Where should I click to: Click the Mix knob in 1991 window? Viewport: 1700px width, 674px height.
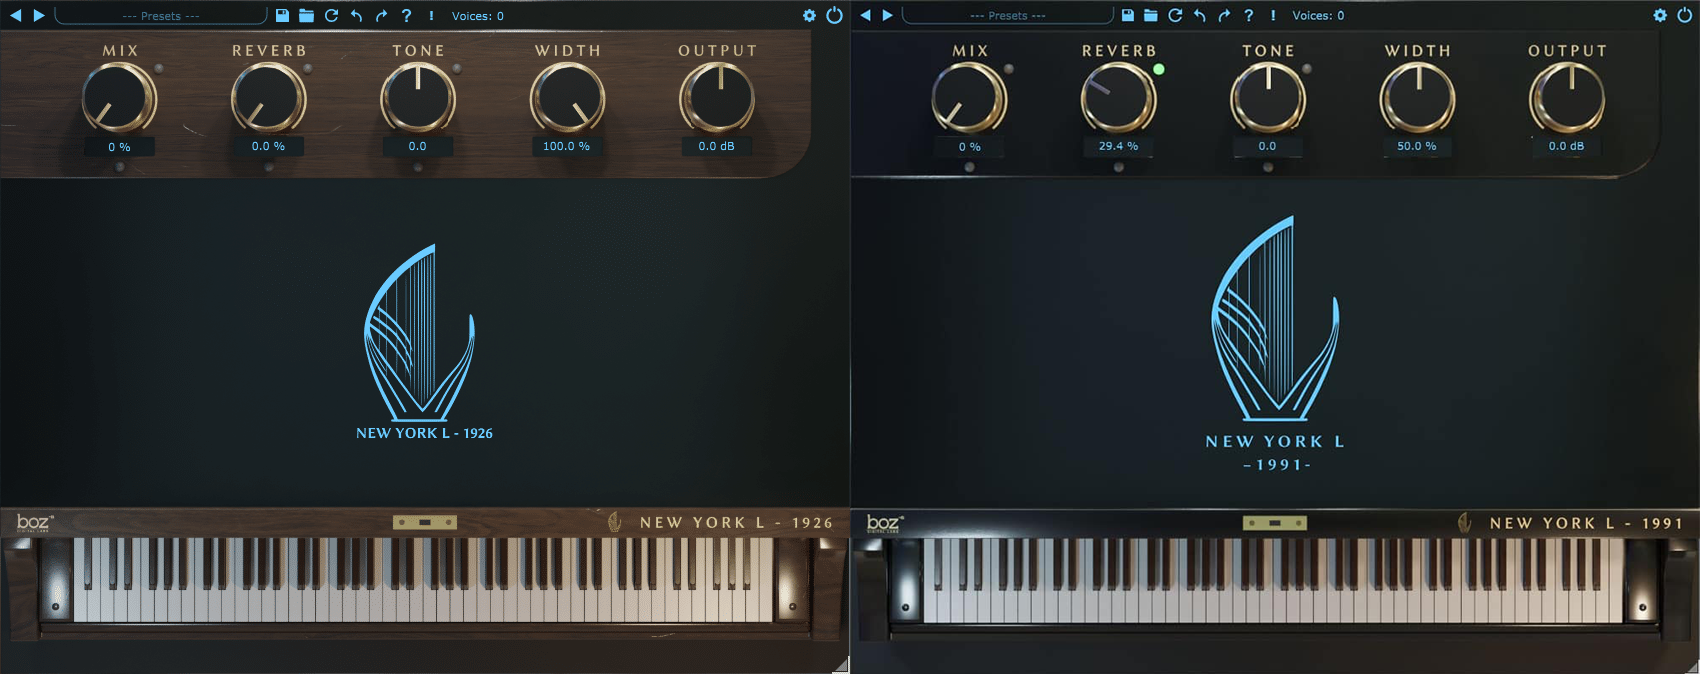pos(969,98)
